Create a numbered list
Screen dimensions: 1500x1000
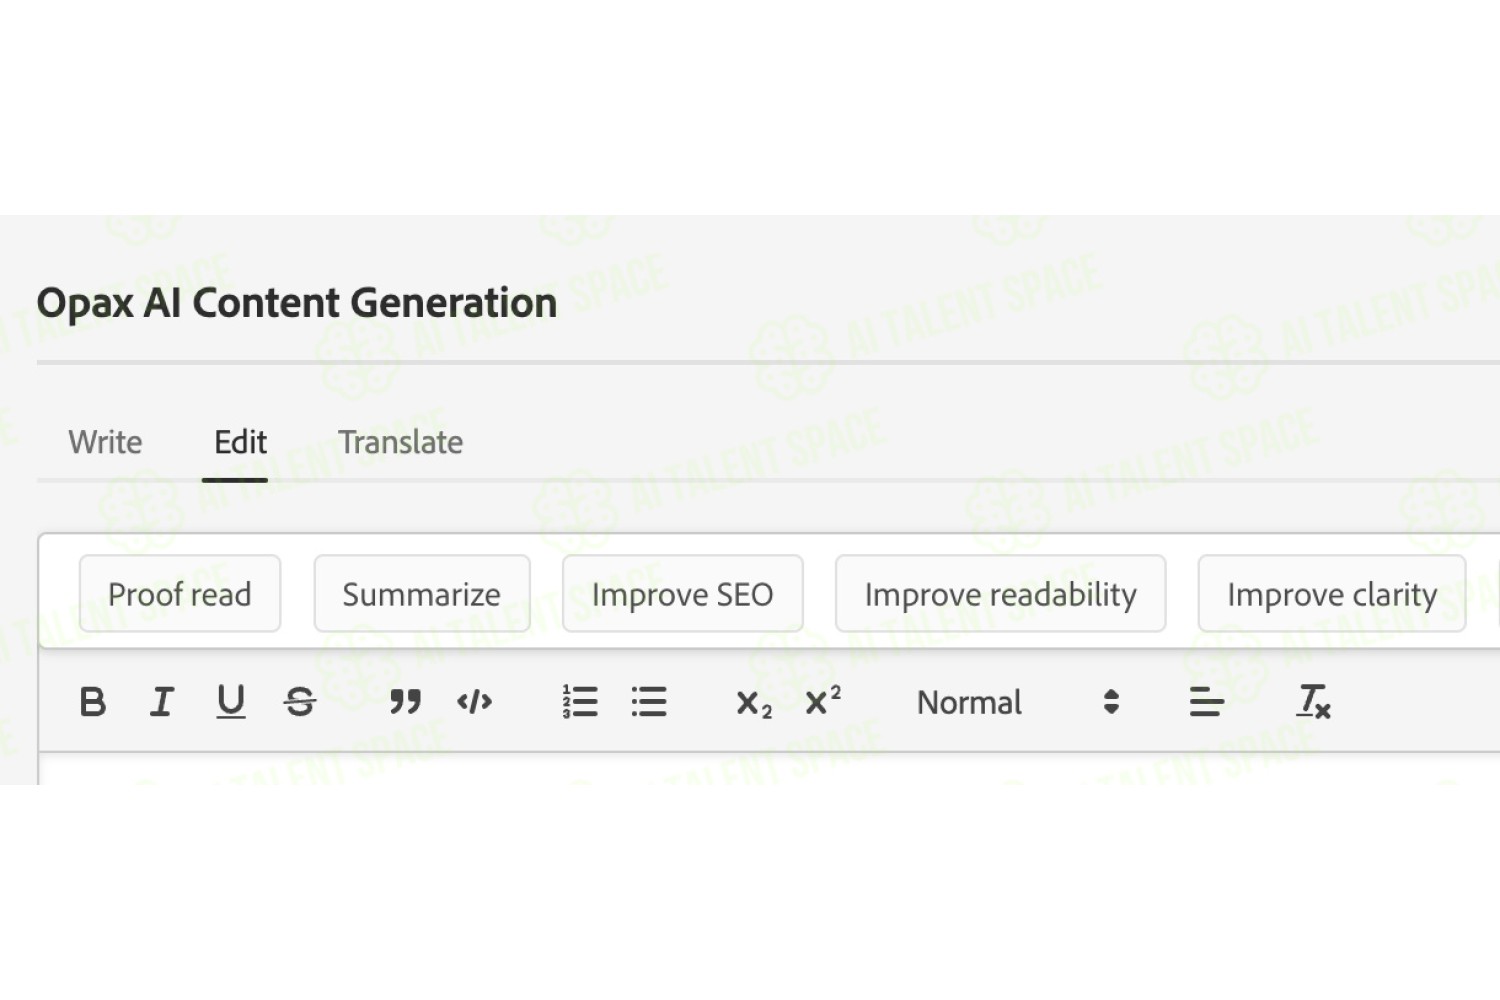click(580, 702)
